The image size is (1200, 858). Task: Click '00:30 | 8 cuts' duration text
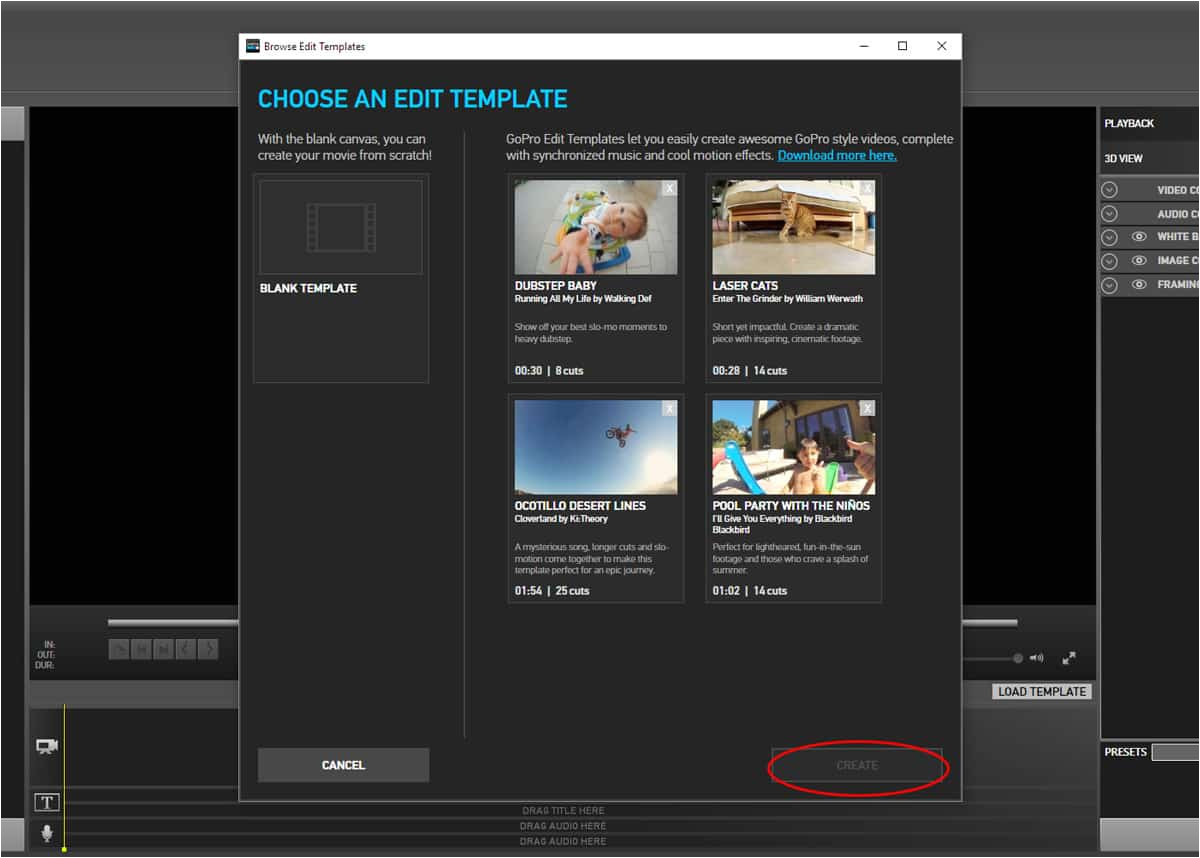pos(549,371)
